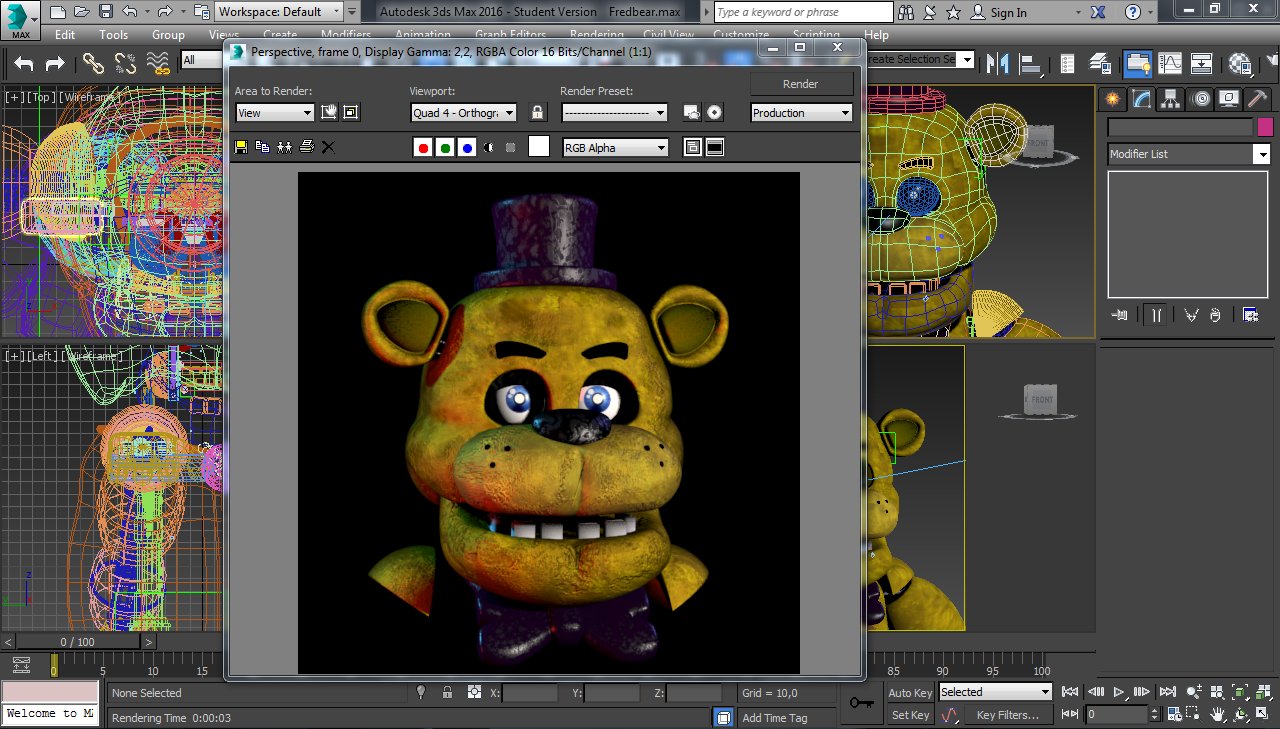
Task: Open the Edit menu
Action: pos(65,34)
